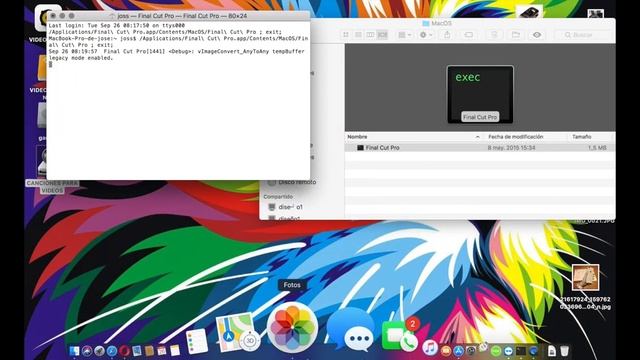
Task: Launch Siri from the Dock
Action: point(87,351)
